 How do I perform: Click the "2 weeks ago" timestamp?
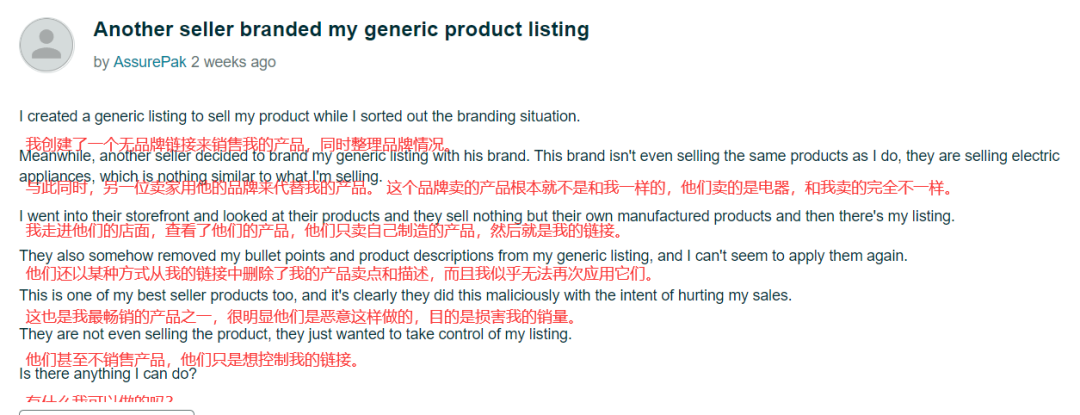[x=233, y=62]
